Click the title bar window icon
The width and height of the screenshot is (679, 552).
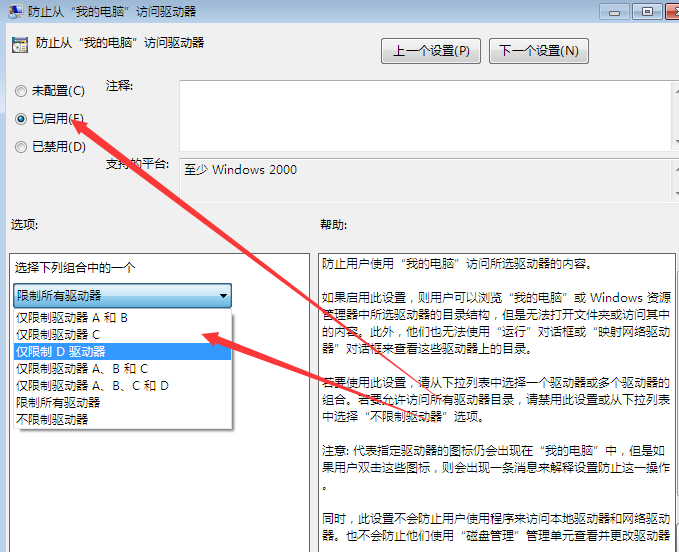point(16,11)
